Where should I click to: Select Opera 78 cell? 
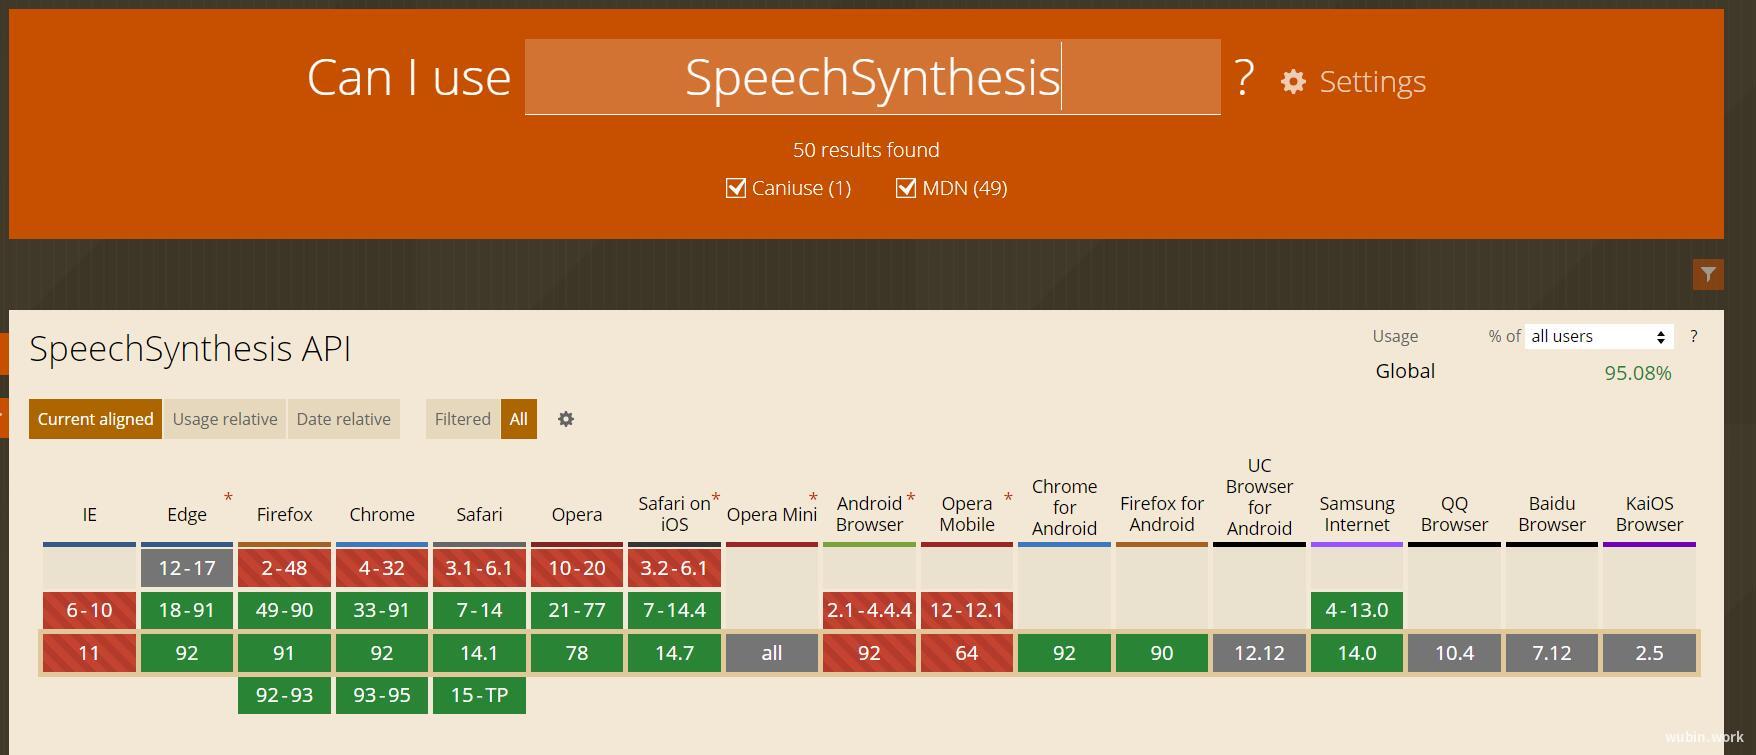click(x=577, y=653)
